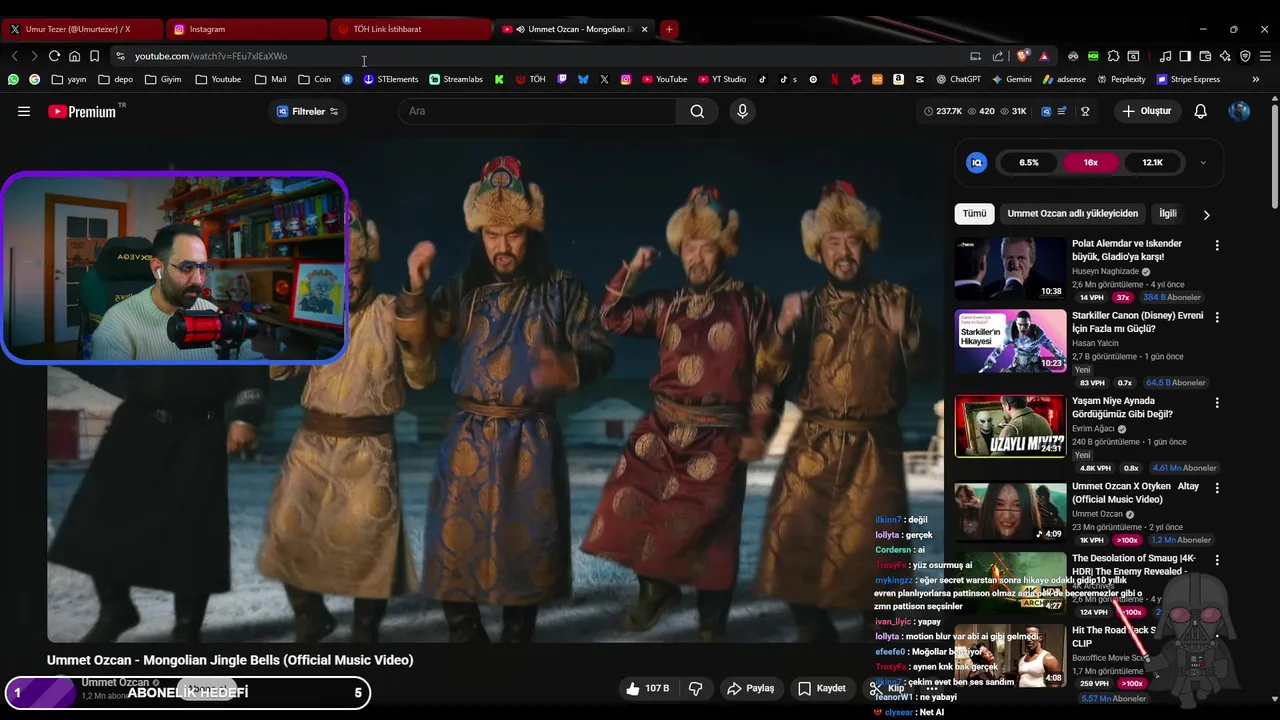Open options for Starkiller Canon video
The image size is (1280, 720).
click(1217, 317)
